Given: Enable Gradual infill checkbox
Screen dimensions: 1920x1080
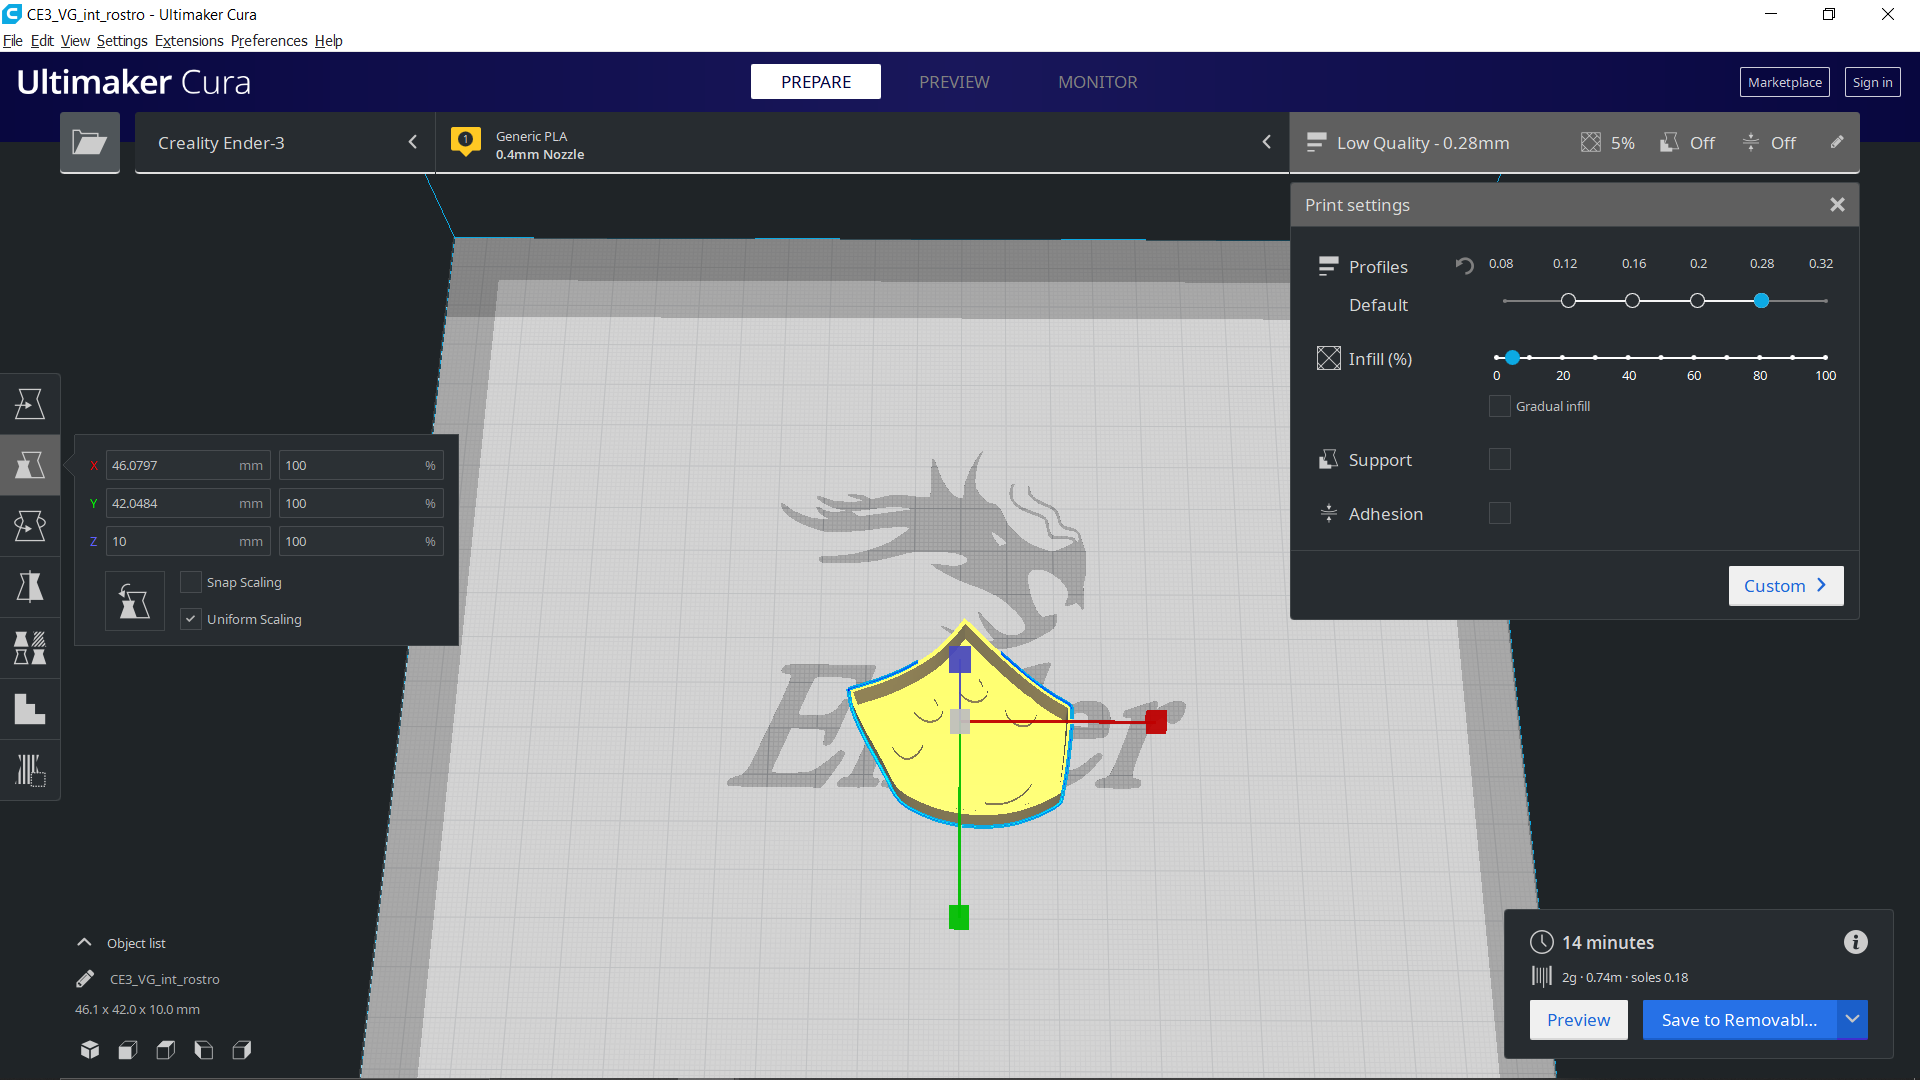Looking at the screenshot, I should tap(1498, 405).
